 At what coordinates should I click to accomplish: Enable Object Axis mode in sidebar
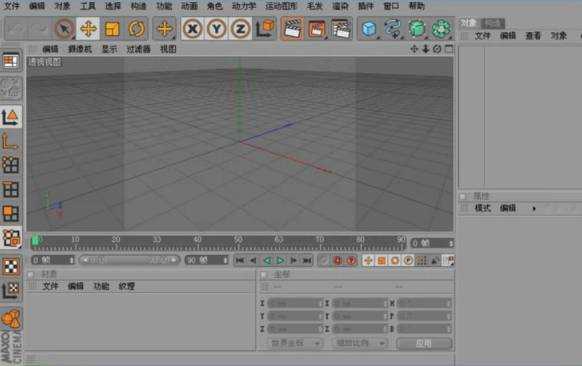(11, 141)
